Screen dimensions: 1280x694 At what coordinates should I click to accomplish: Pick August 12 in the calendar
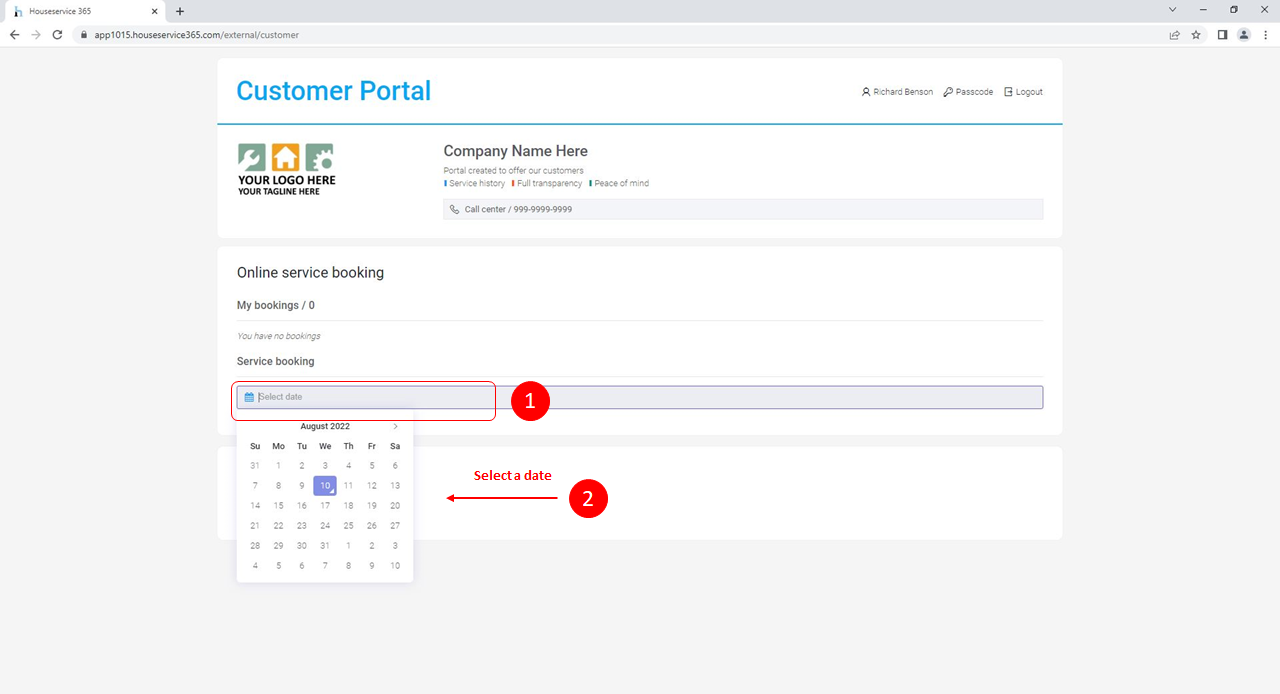coord(372,485)
